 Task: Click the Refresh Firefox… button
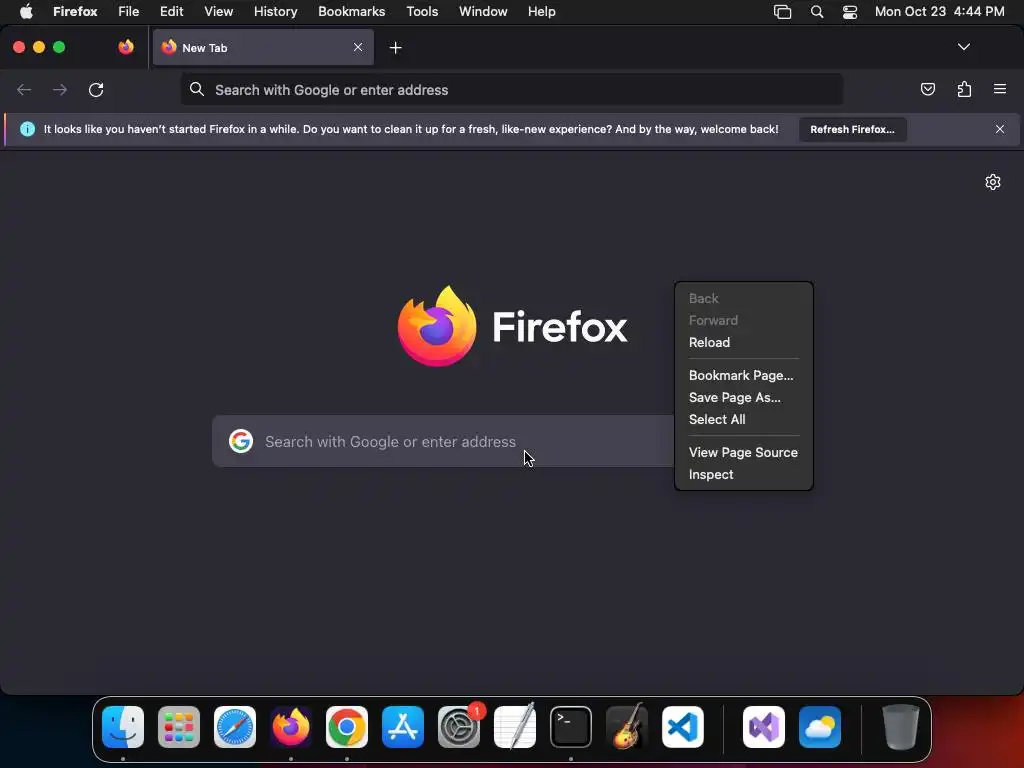pyautogui.click(x=852, y=129)
